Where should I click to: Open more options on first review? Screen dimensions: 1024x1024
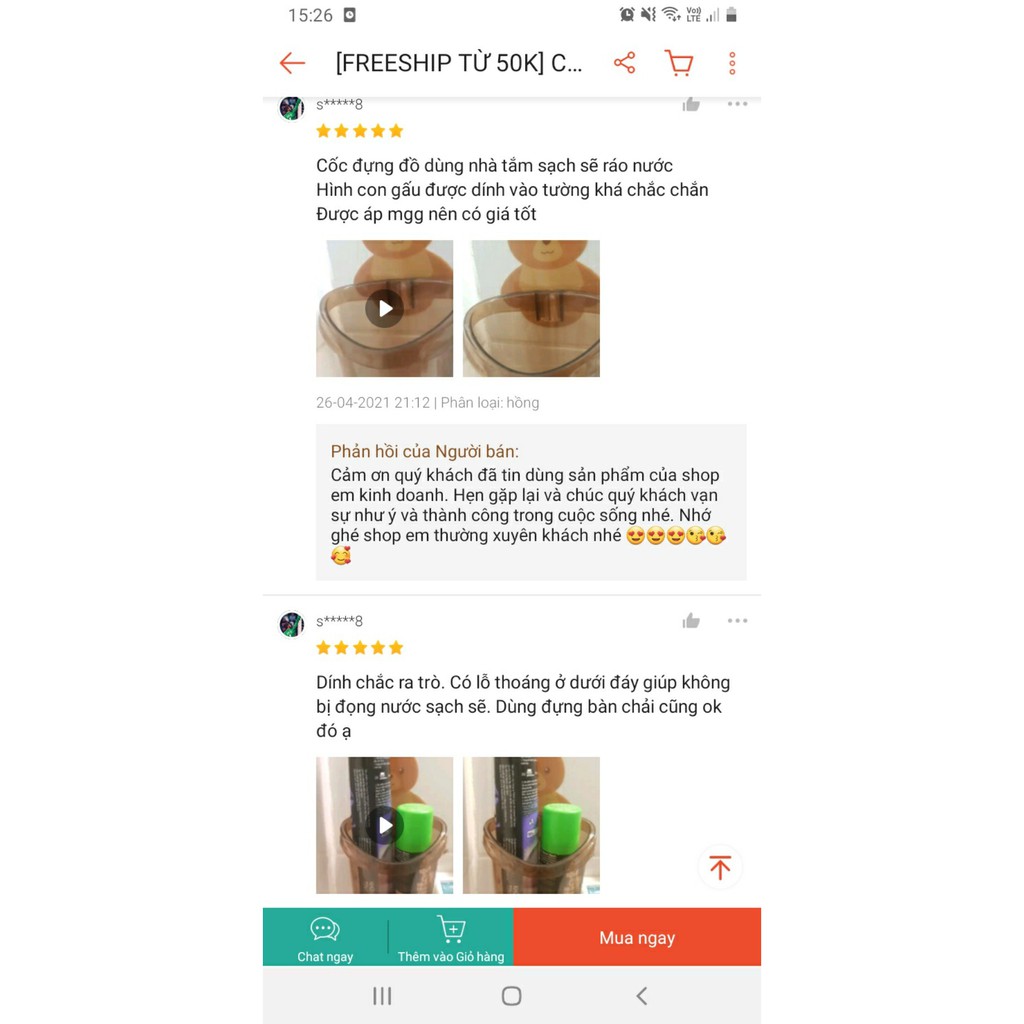[737, 104]
